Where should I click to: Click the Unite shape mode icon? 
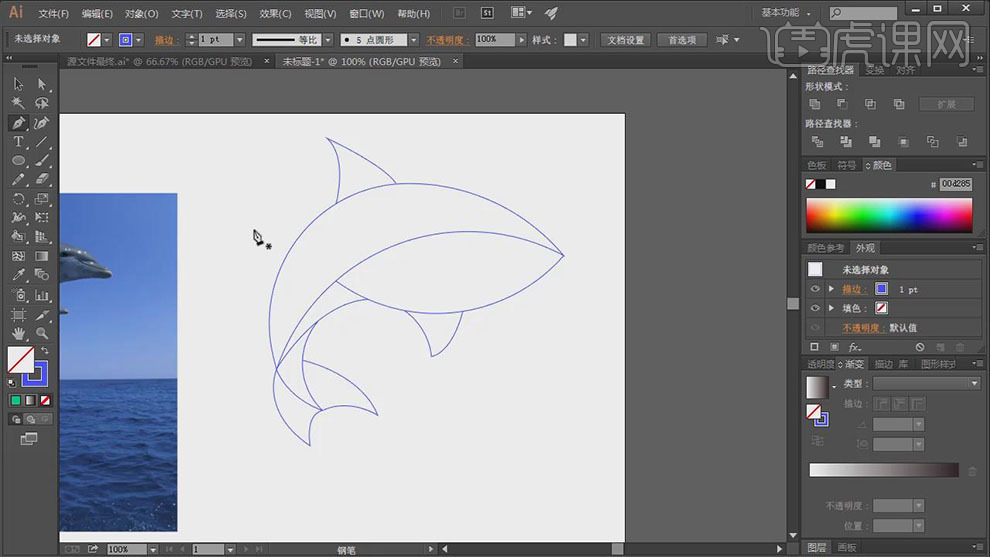815,104
